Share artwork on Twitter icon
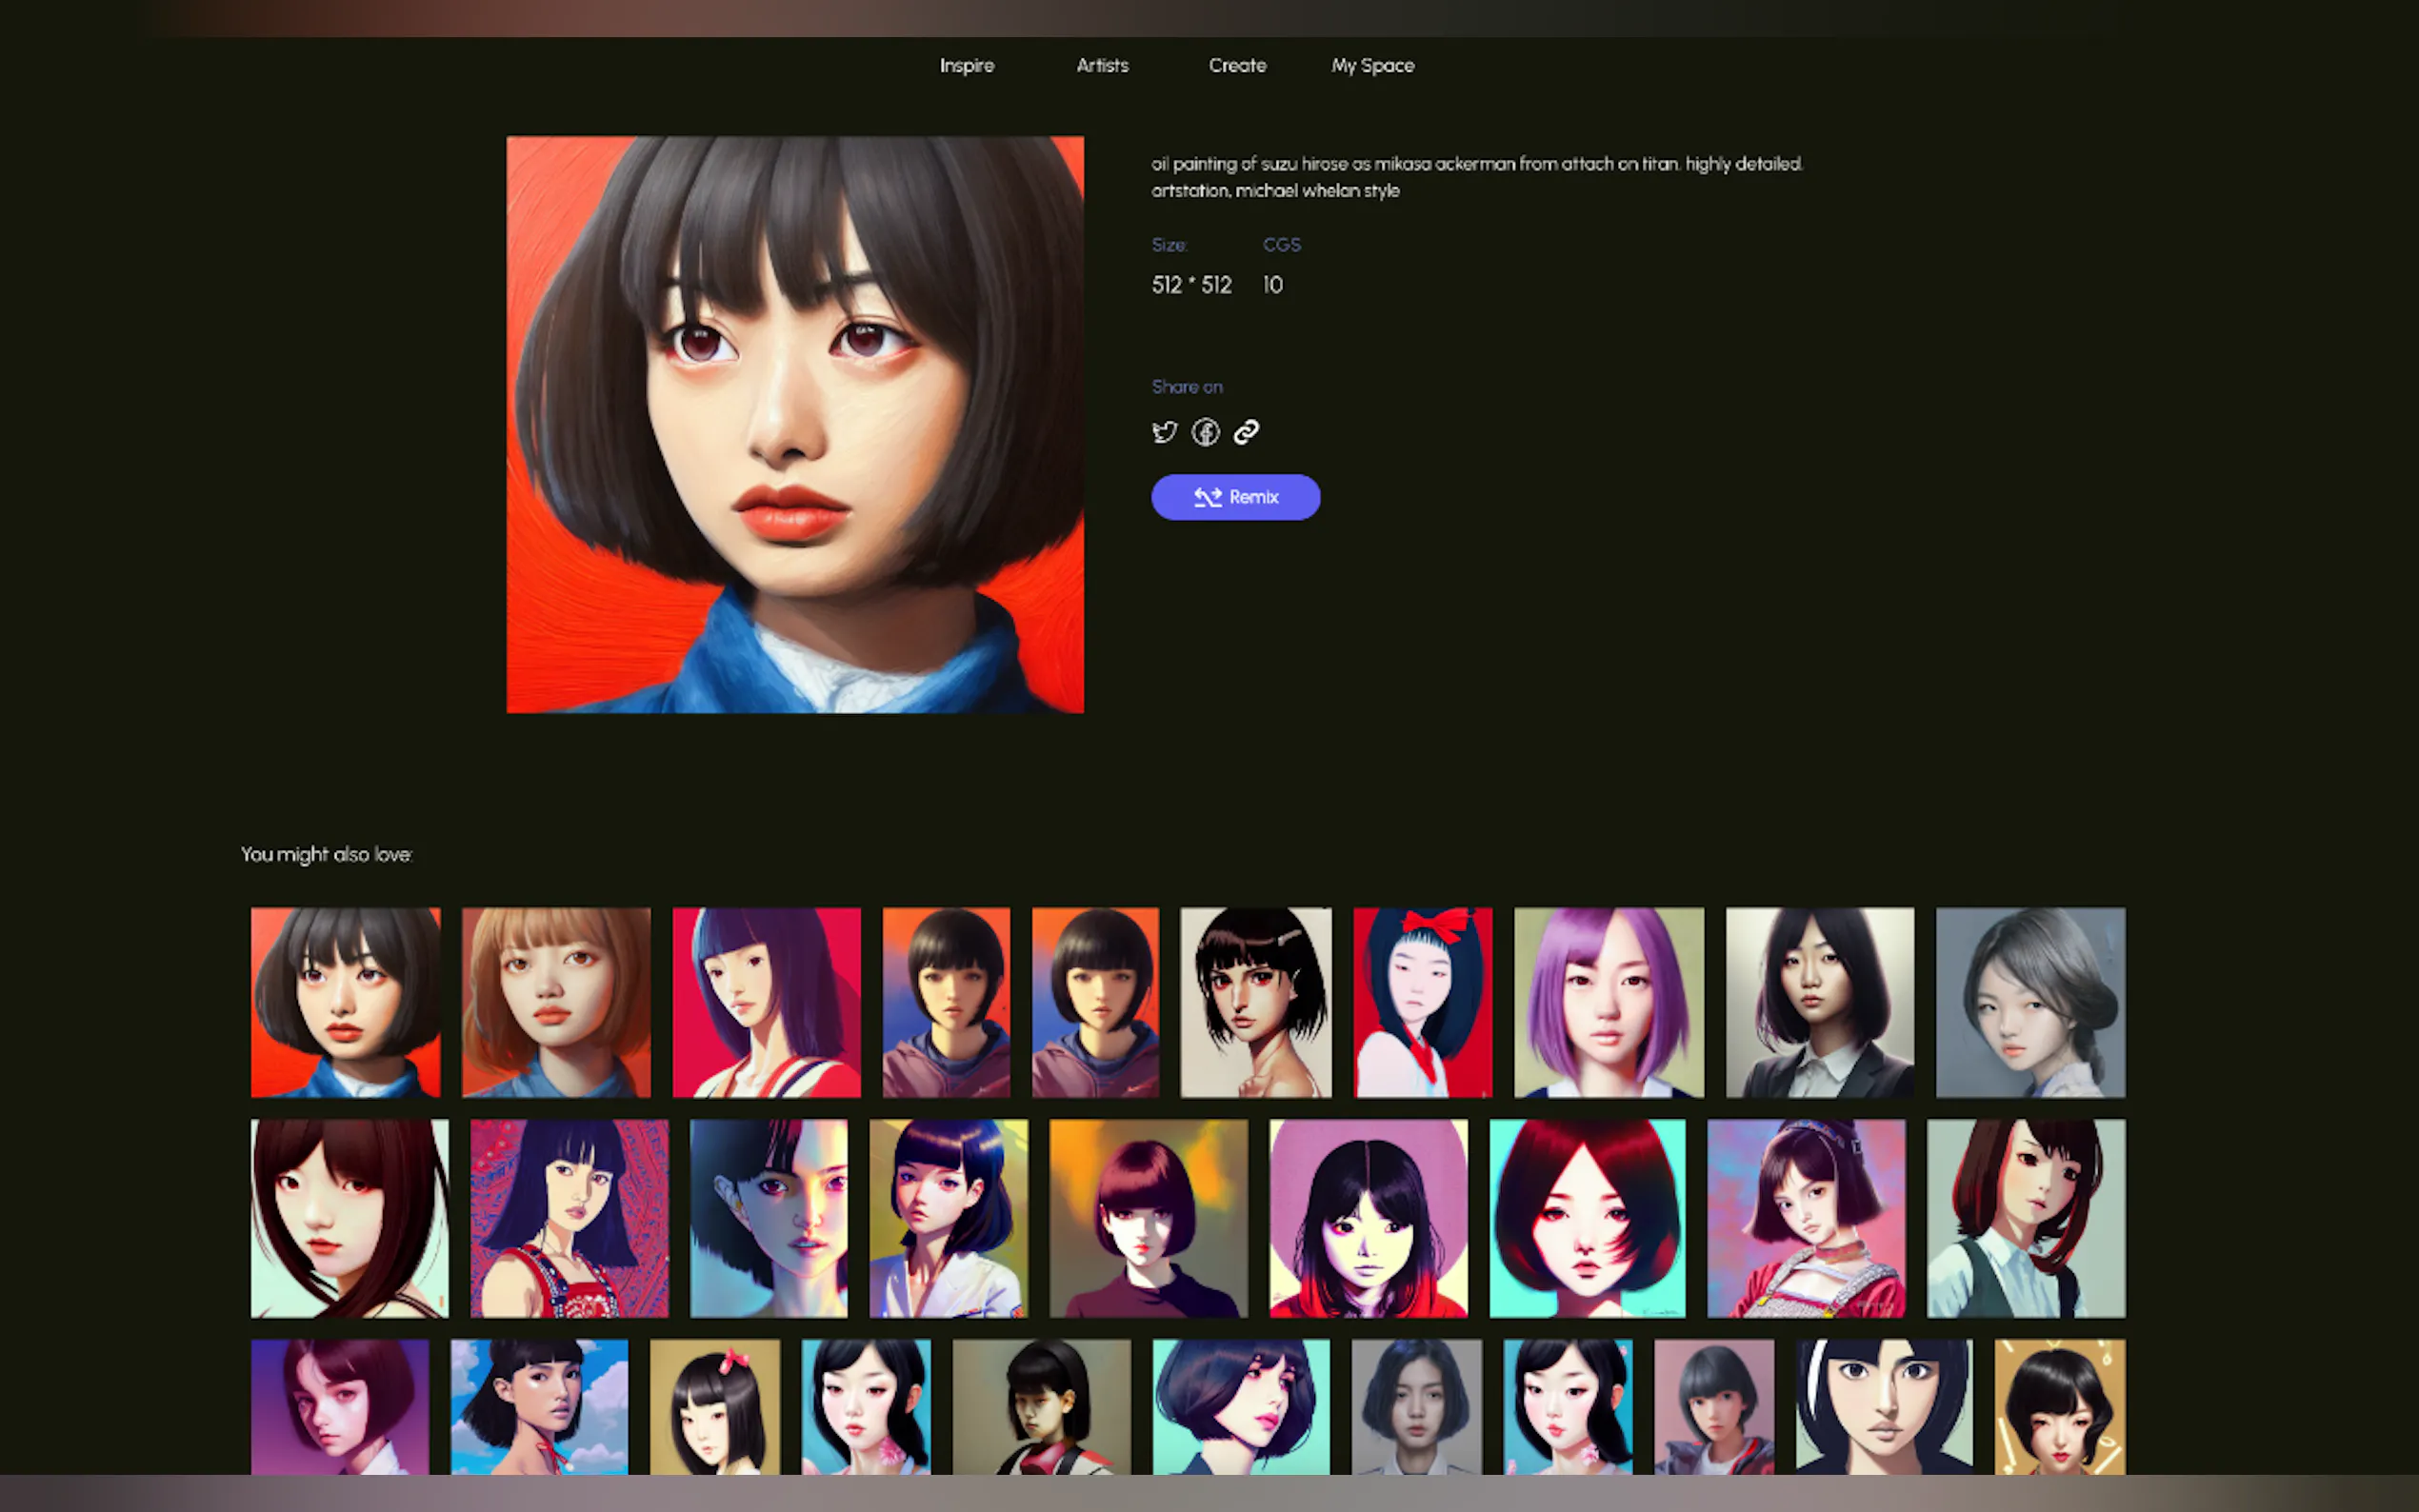Viewport: 2419px width, 1512px height. point(1164,432)
